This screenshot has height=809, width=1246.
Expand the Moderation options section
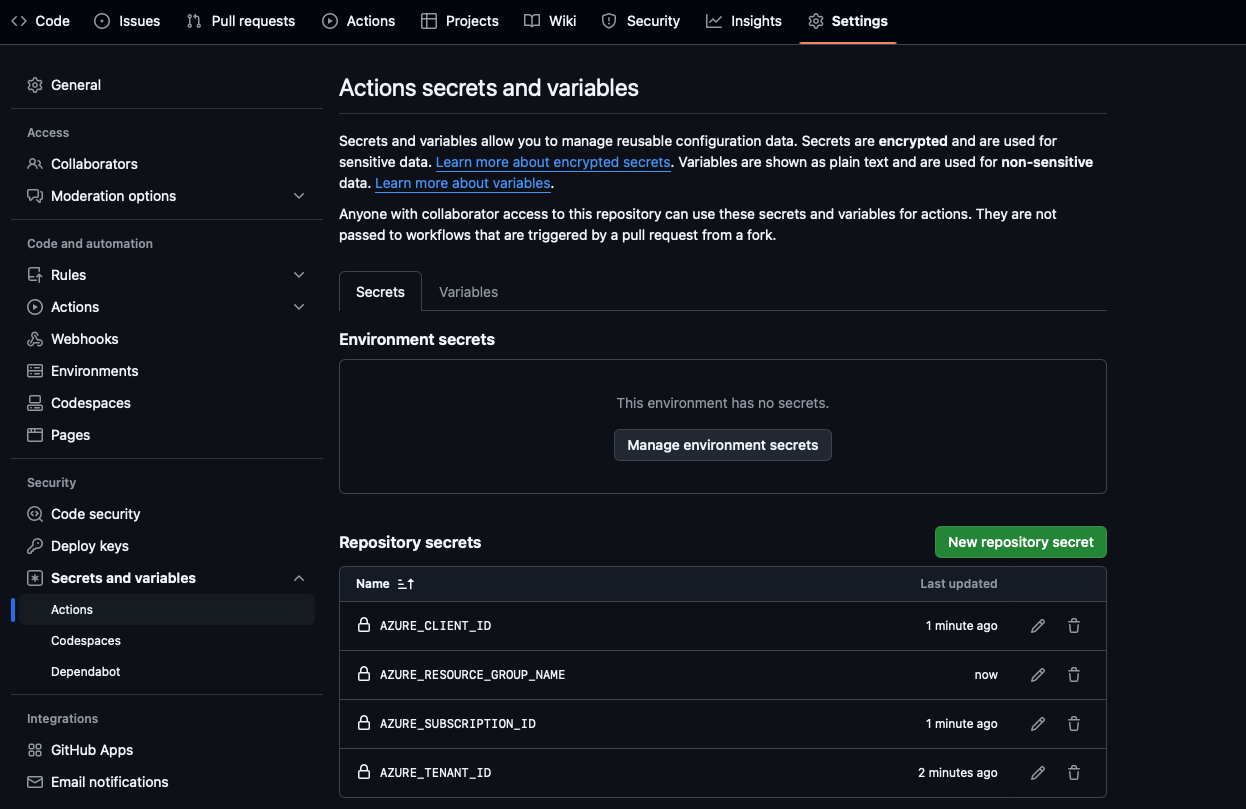click(x=298, y=196)
